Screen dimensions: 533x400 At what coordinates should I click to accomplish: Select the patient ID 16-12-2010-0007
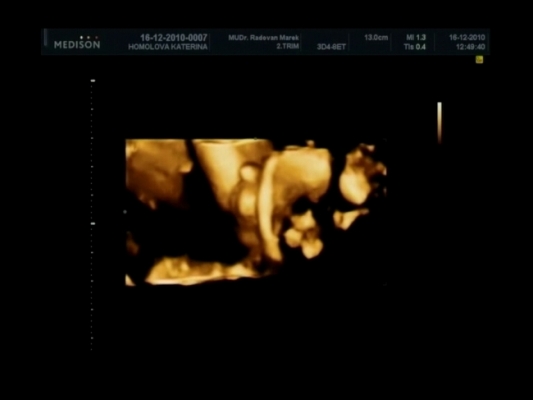pyautogui.click(x=174, y=38)
